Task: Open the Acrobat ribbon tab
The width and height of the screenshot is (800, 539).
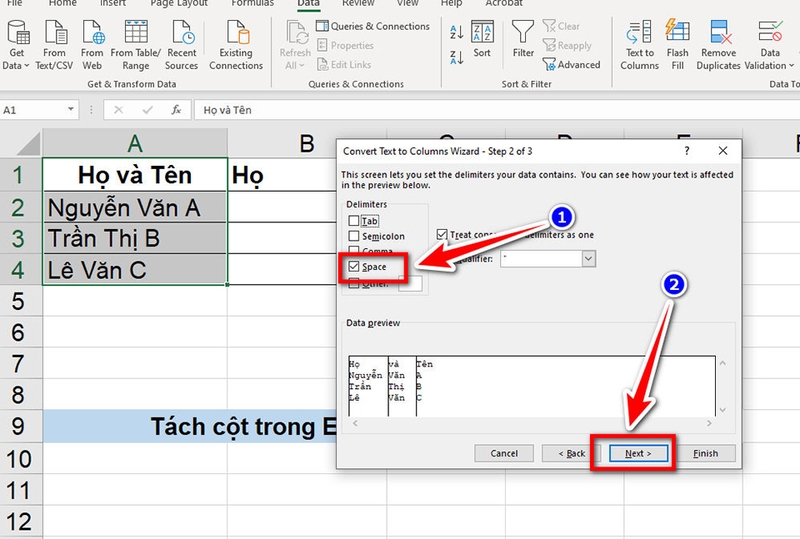Action: coord(504,3)
